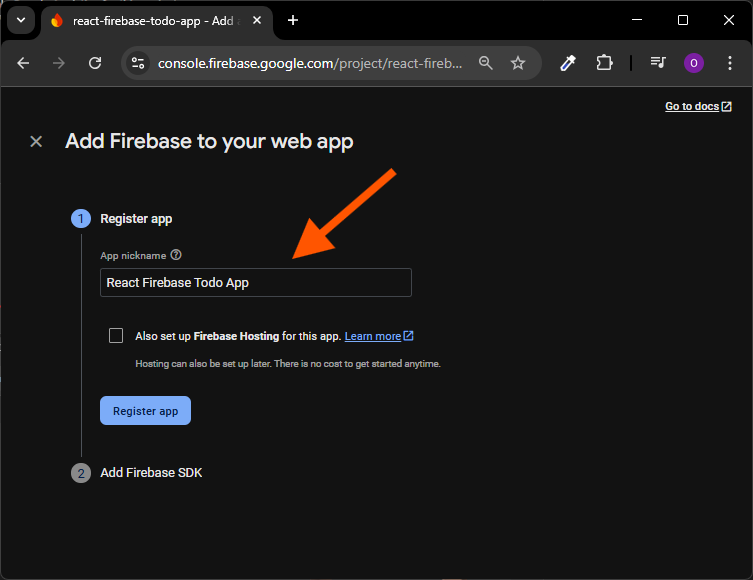Open the Go to docs link
This screenshot has width=753, height=580.
pos(698,107)
